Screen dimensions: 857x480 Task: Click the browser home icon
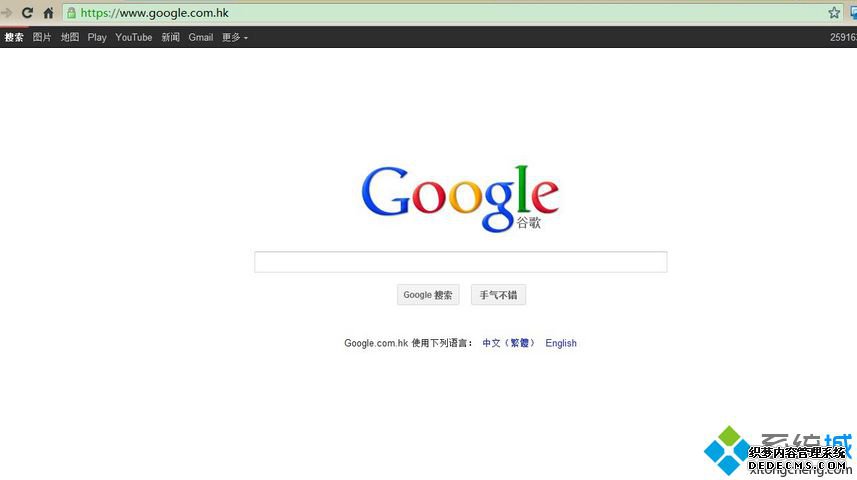[x=48, y=13]
